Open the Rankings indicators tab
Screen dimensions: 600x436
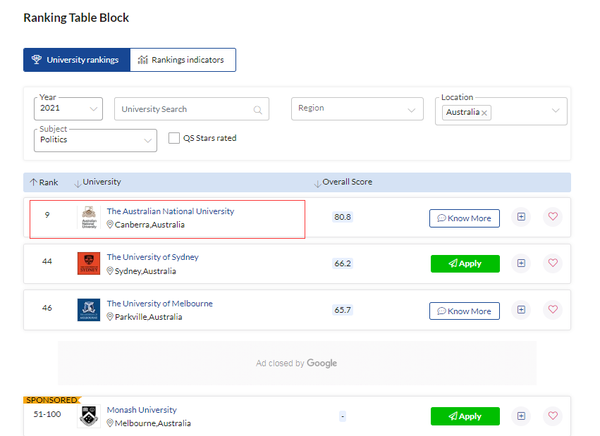pos(183,60)
